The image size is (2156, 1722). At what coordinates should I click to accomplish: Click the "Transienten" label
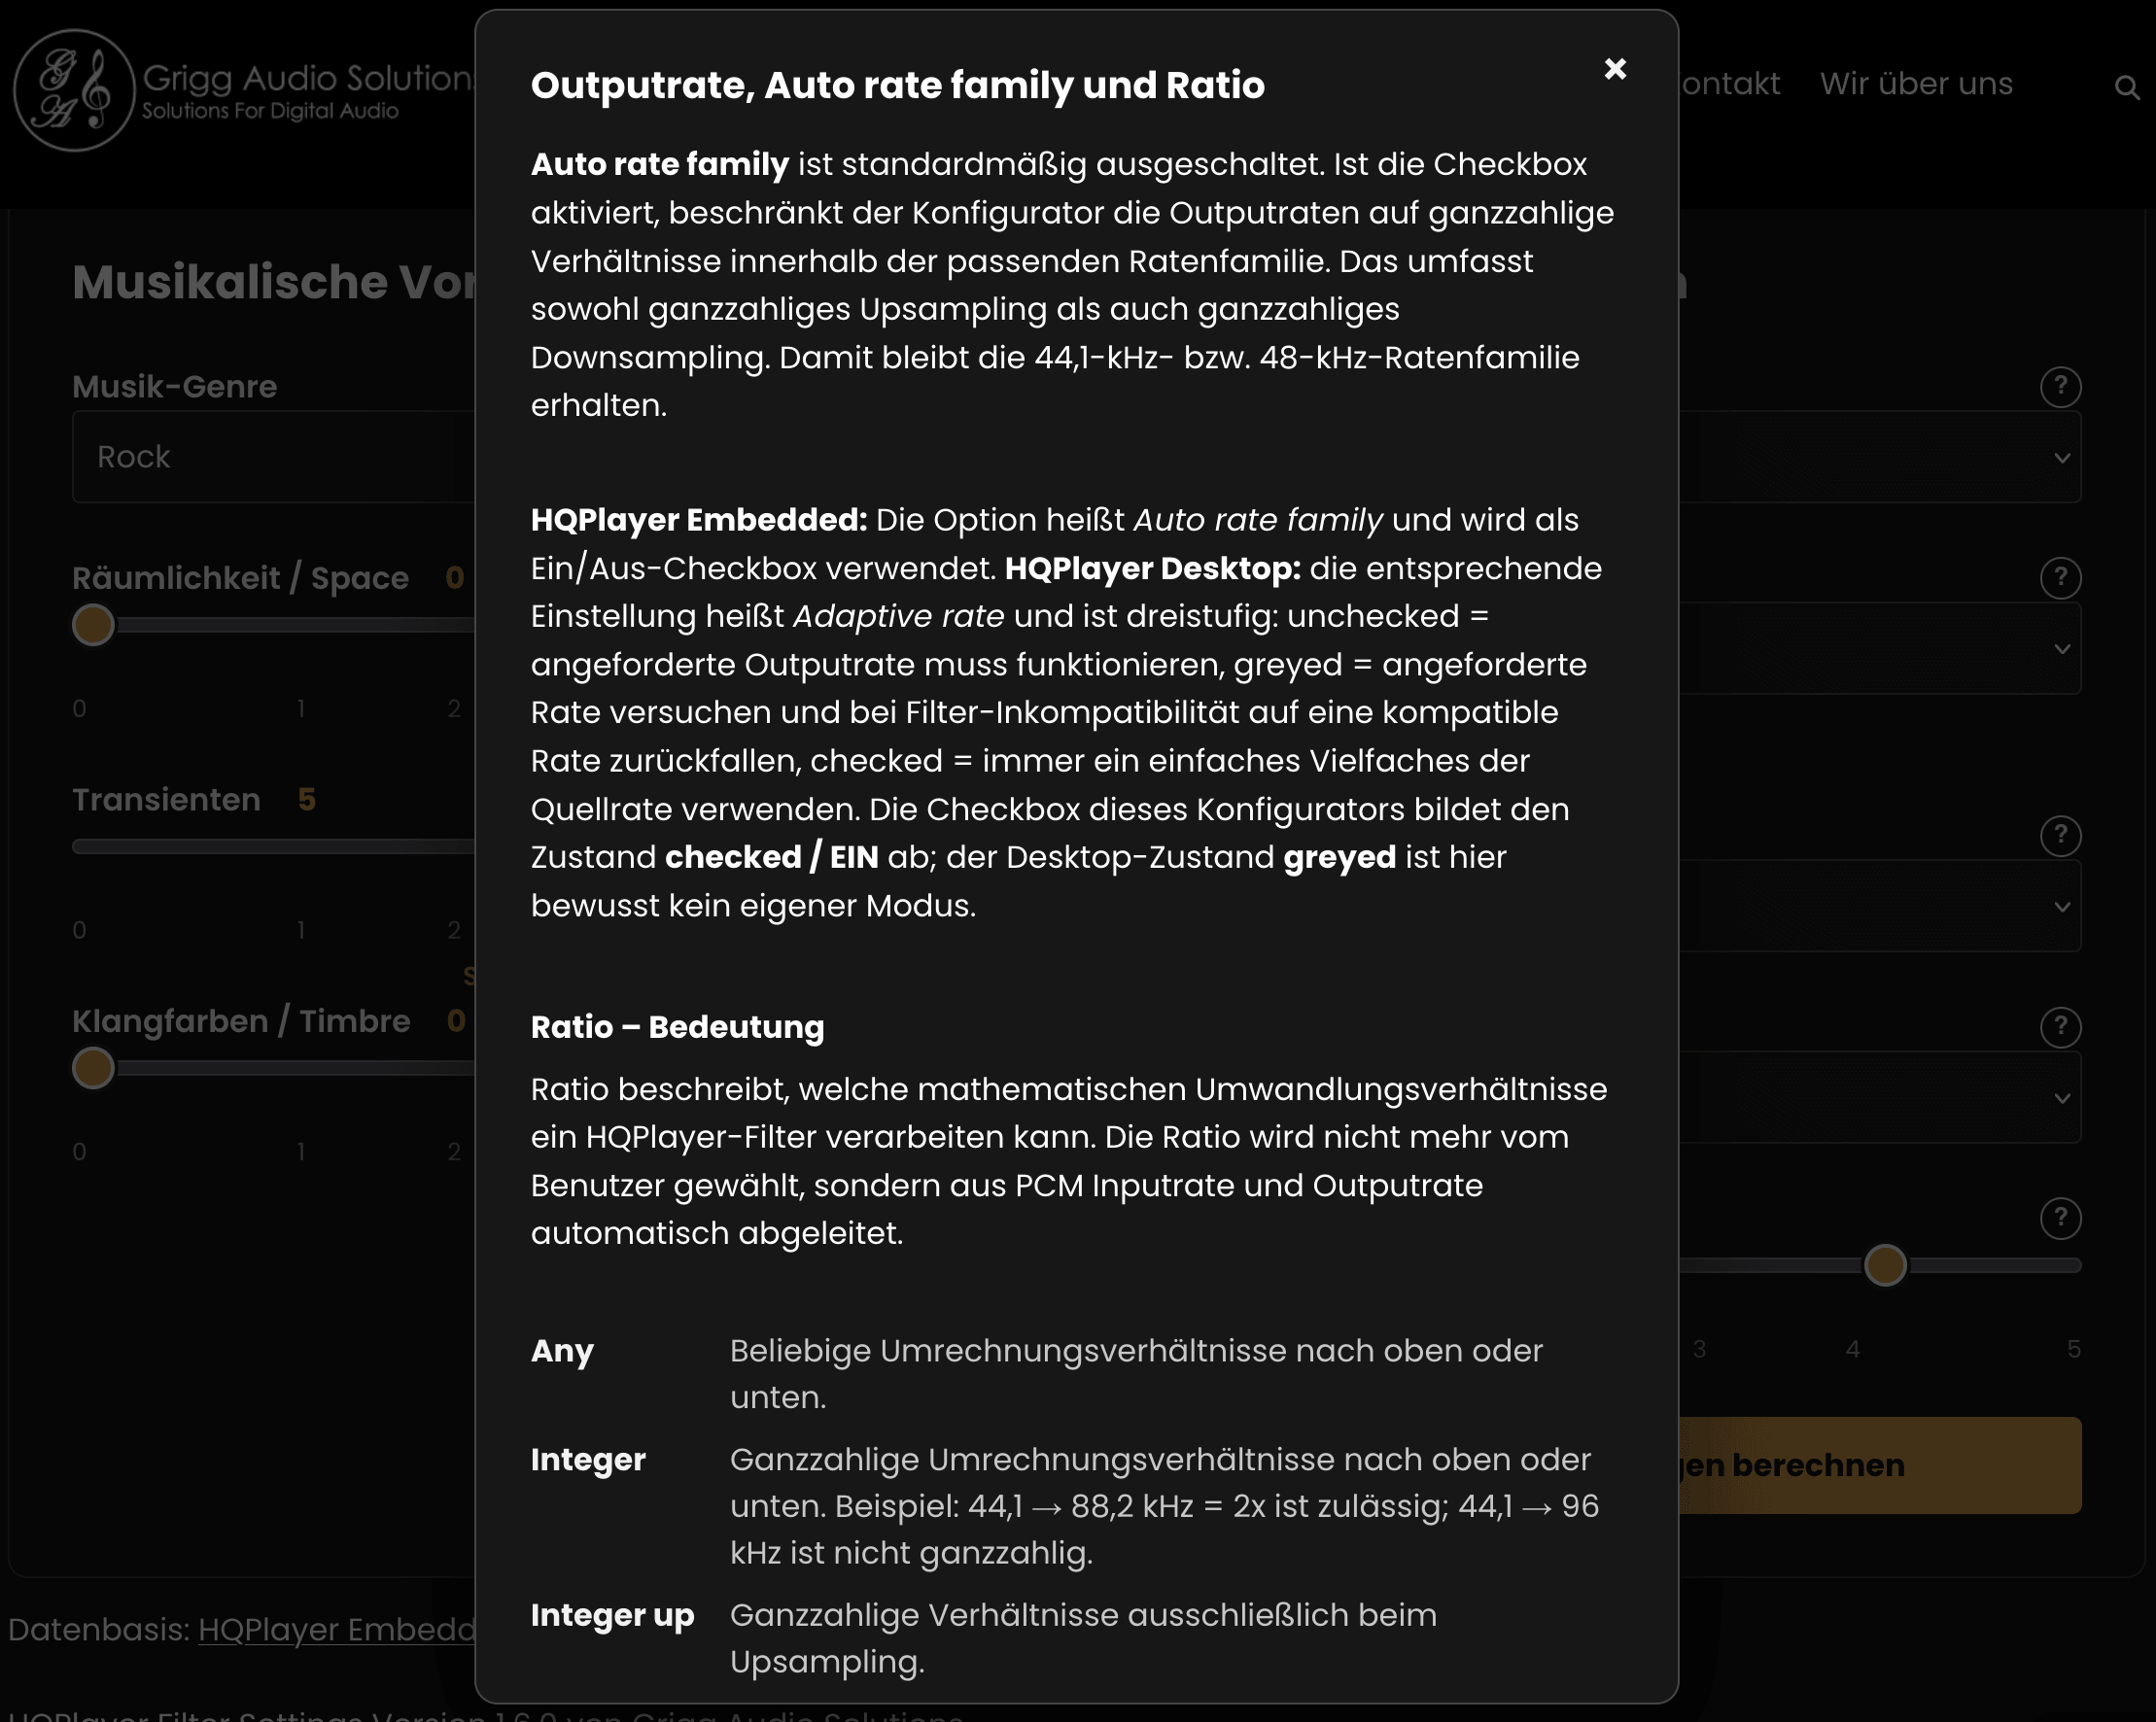pos(166,800)
